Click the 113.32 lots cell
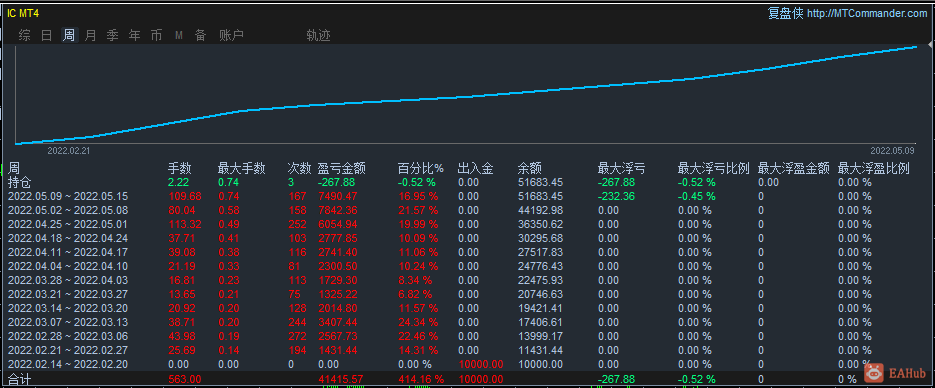 [x=184, y=224]
